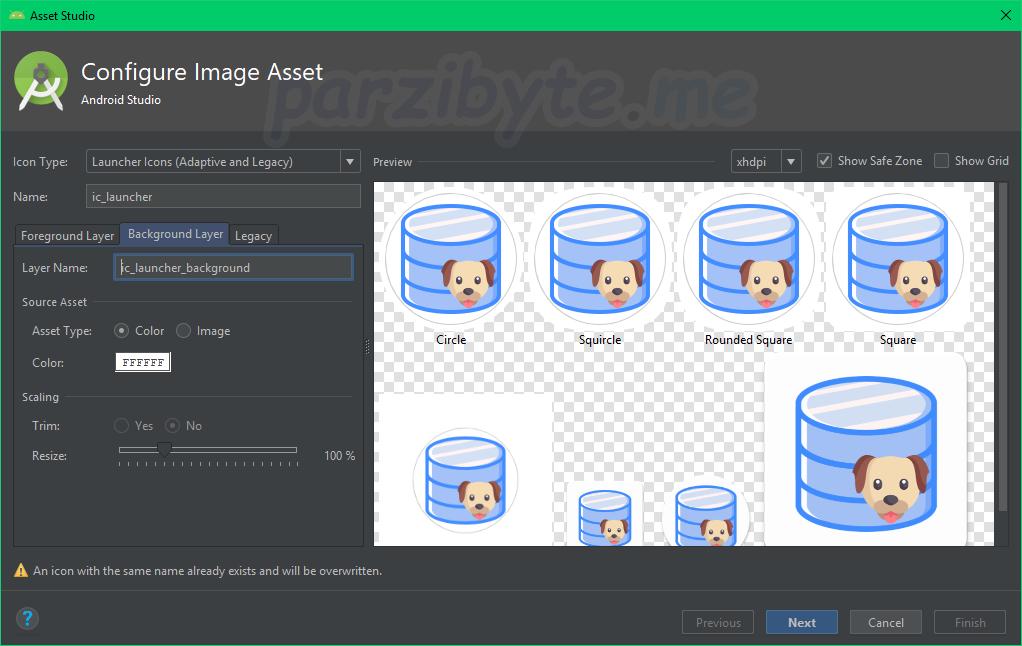1022x646 pixels.
Task: Click the warning triangle icon
Action: pyautogui.click(x=20, y=571)
